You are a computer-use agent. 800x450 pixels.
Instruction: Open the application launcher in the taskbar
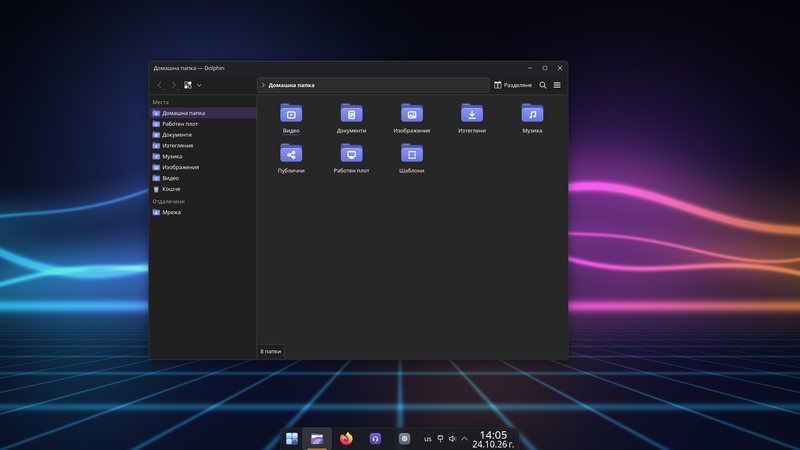pos(292,439)
